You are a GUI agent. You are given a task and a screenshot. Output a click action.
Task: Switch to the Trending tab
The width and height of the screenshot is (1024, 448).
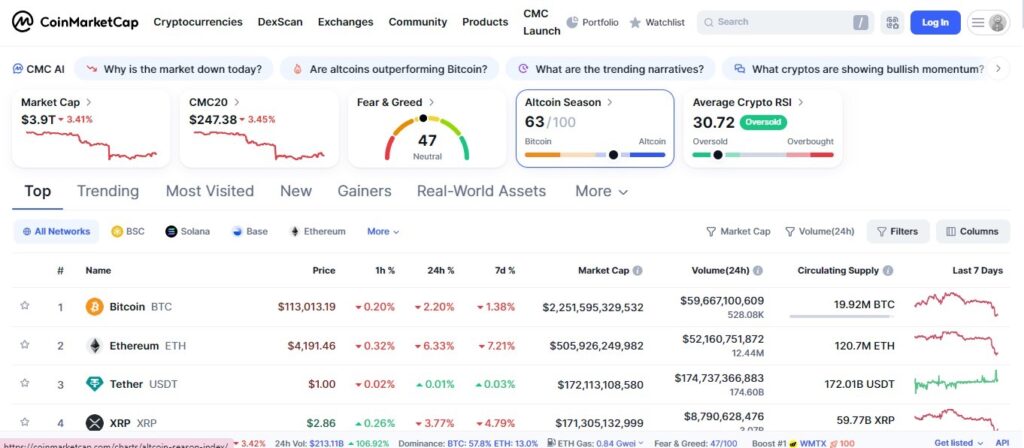108,191
